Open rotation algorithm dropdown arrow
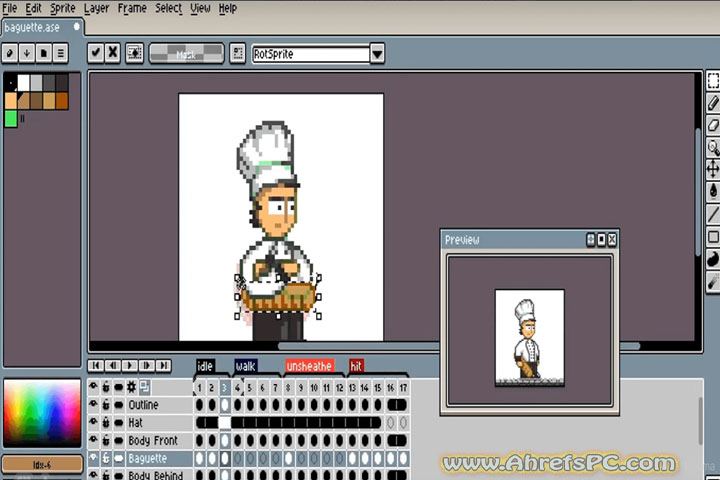The image size is (720, 480). tap(377, 54)
